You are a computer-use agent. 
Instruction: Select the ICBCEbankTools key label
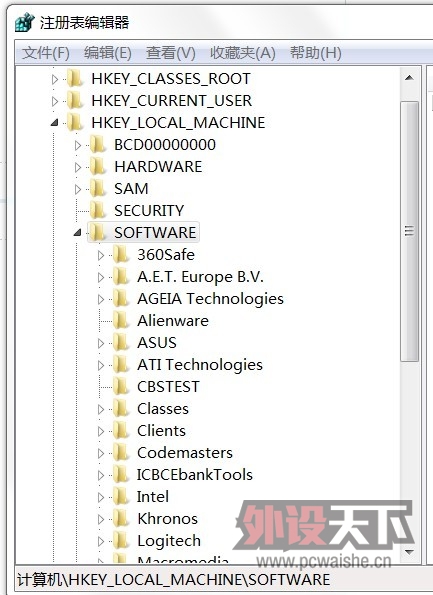(x=195, y=475)
